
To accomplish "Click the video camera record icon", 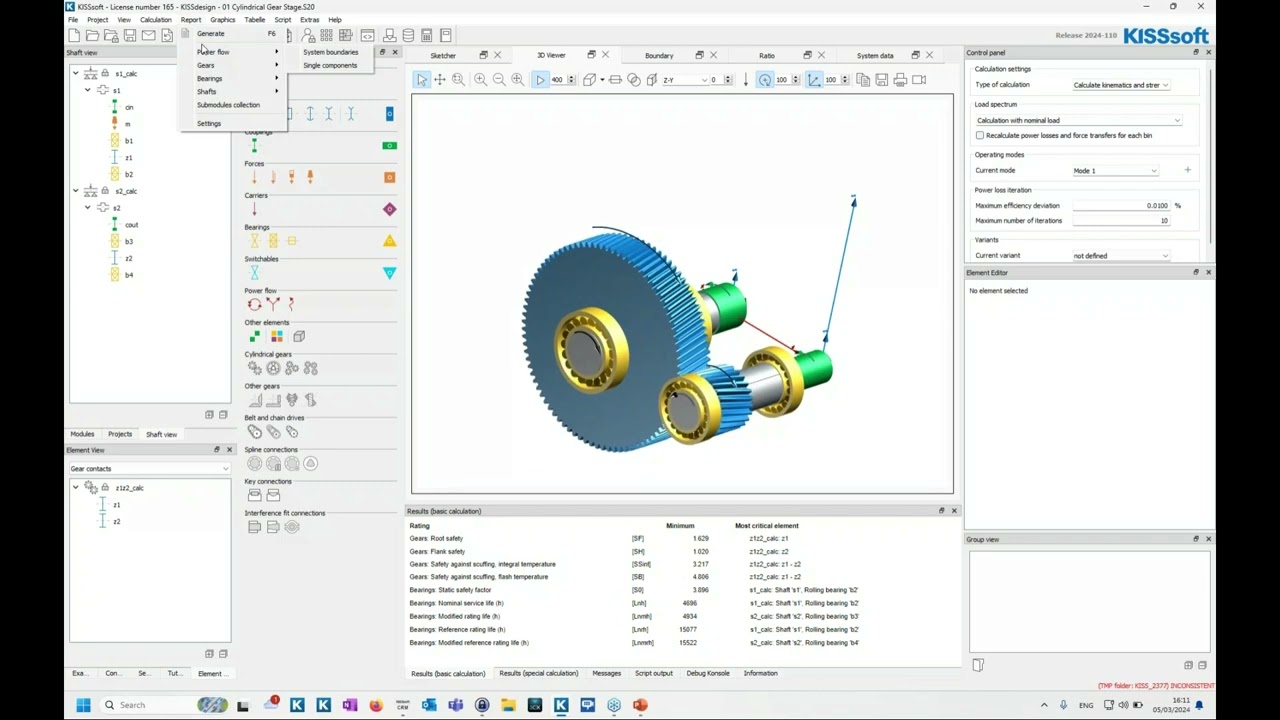I will point(919,80).
